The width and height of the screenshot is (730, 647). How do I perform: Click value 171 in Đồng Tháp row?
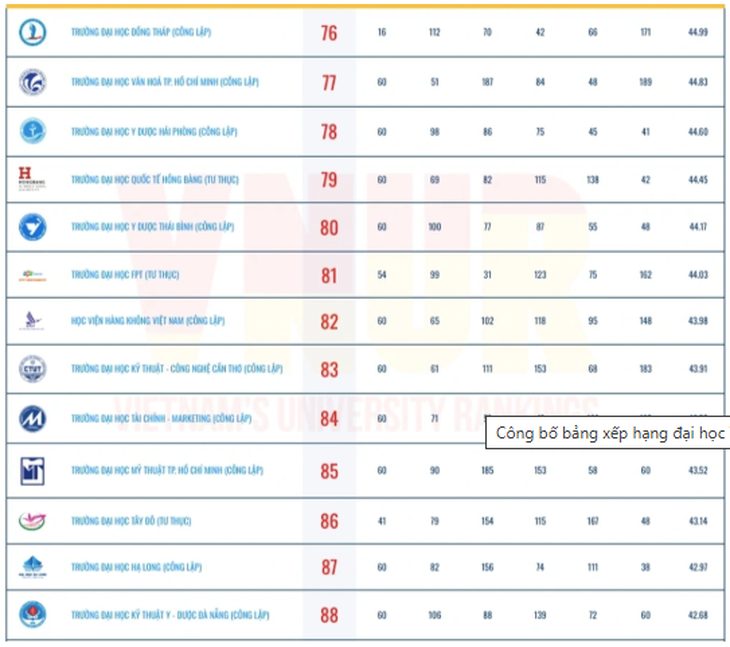[x=645, y=32]
